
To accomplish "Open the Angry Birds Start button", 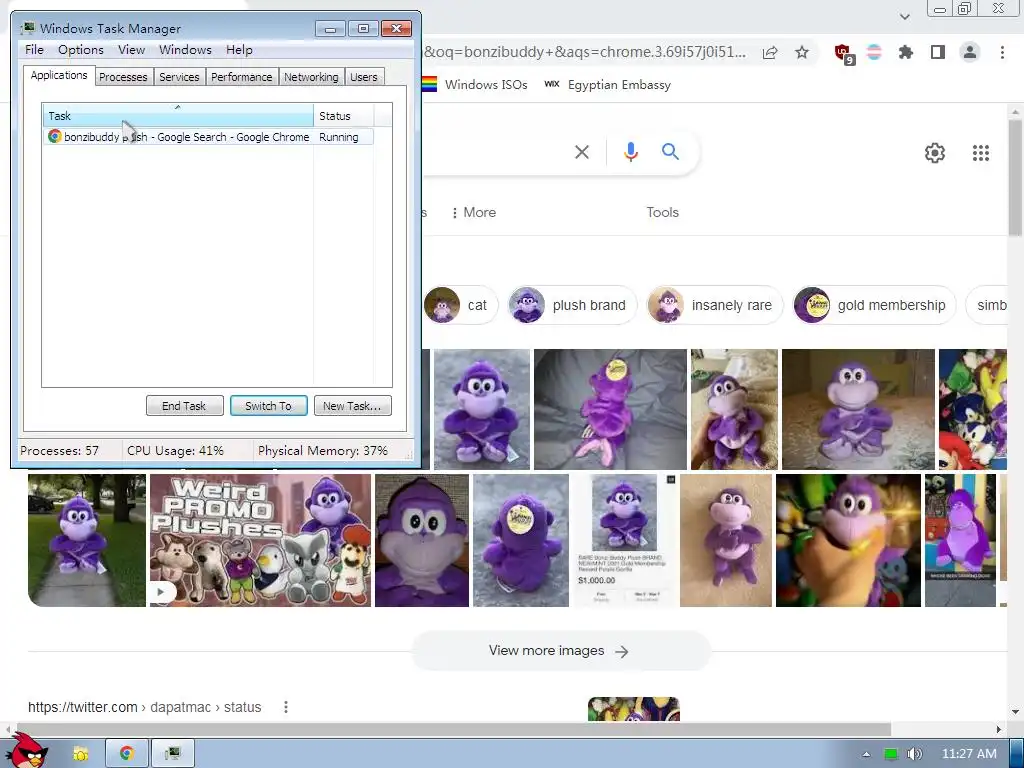I will pos(26,750).
